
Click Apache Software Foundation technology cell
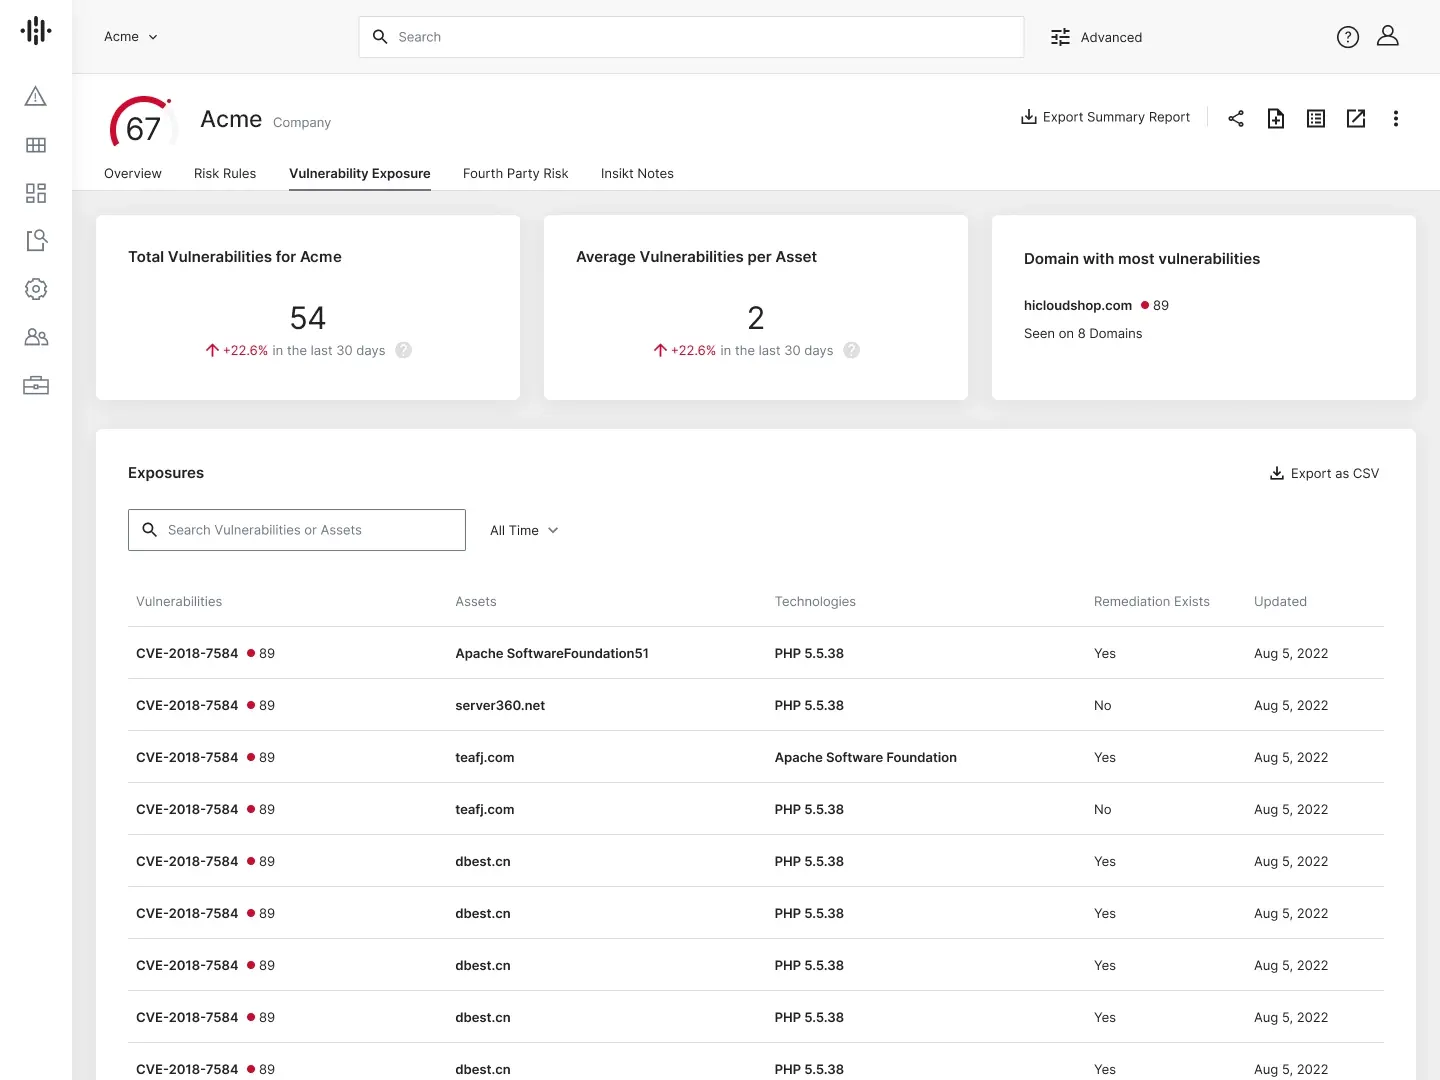tap(866, 757)
